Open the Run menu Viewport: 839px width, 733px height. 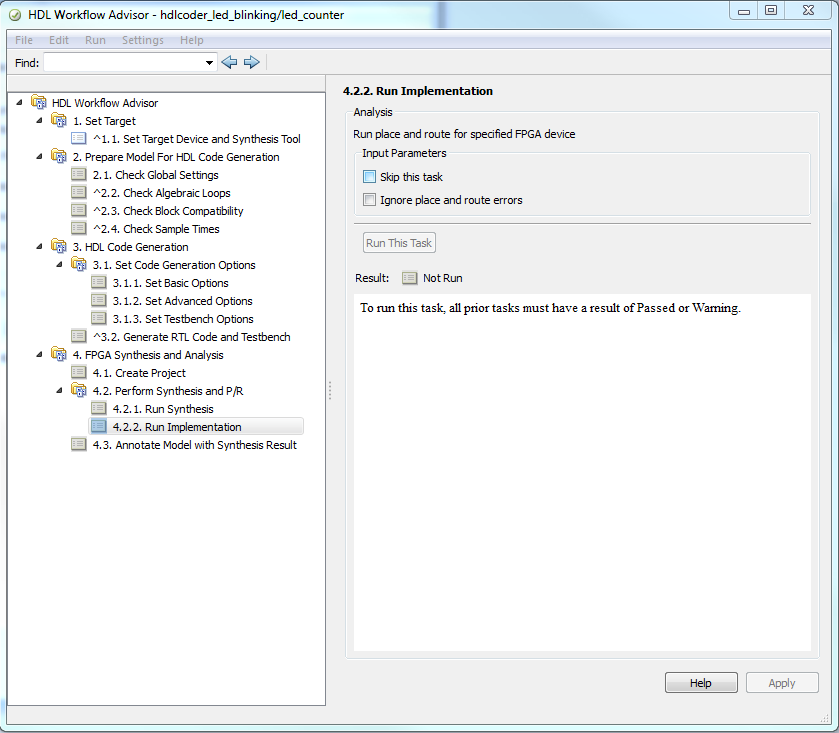coord(95,40)
